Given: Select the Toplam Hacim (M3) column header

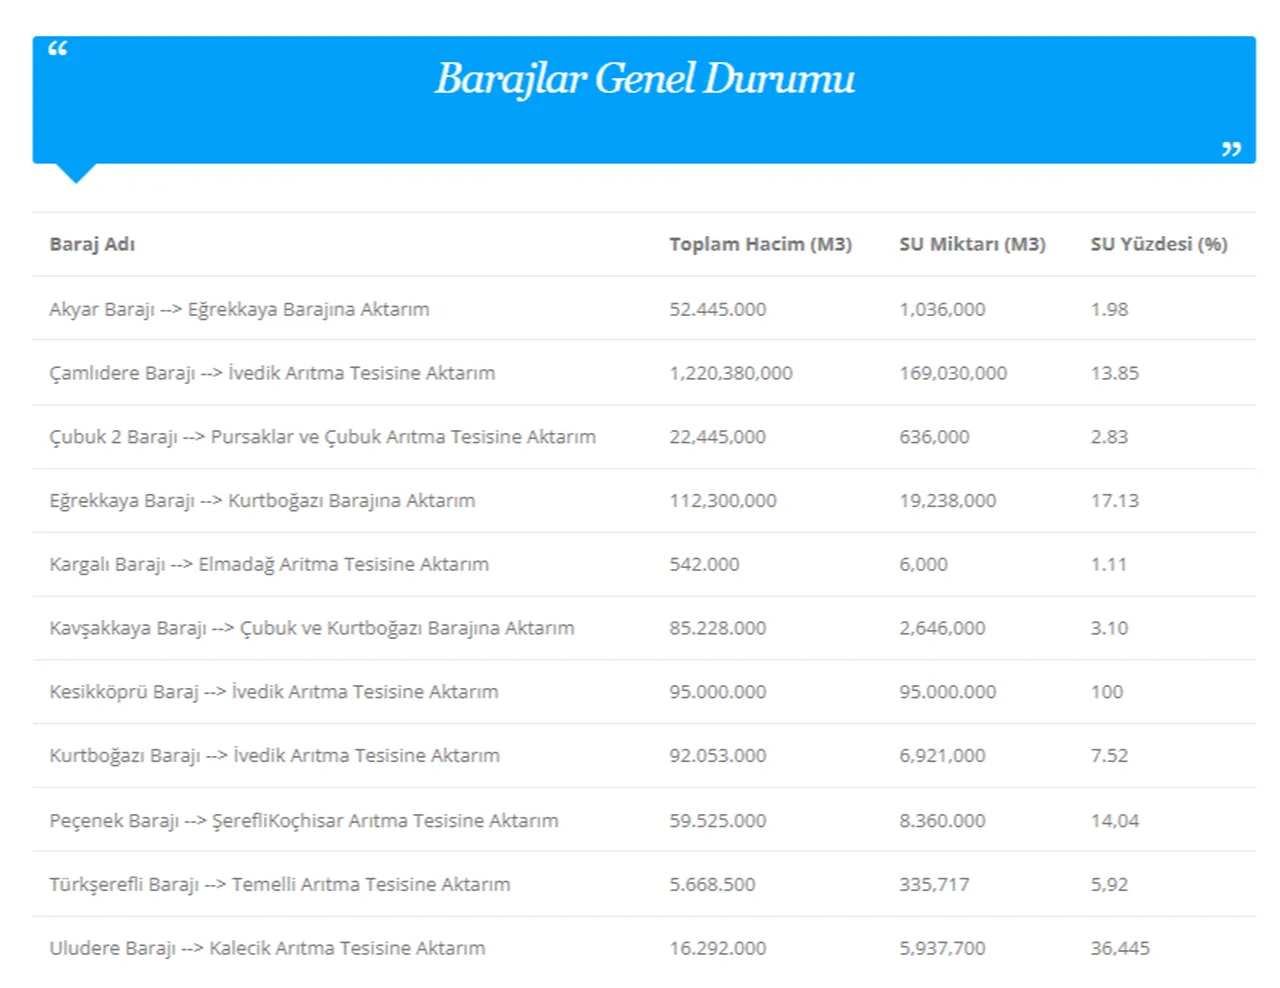Looking at the screenshot, I should (760, 244).
